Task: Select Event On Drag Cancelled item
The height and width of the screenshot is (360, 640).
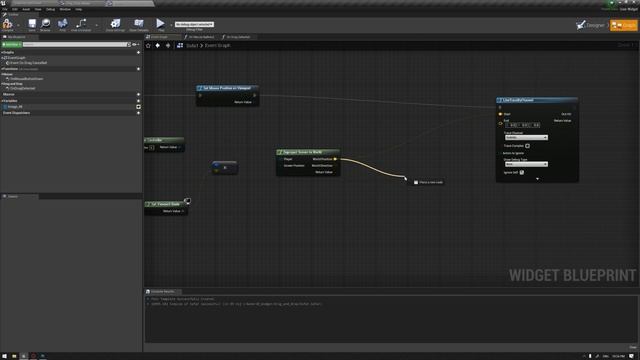Action: (x=28, y=63)
